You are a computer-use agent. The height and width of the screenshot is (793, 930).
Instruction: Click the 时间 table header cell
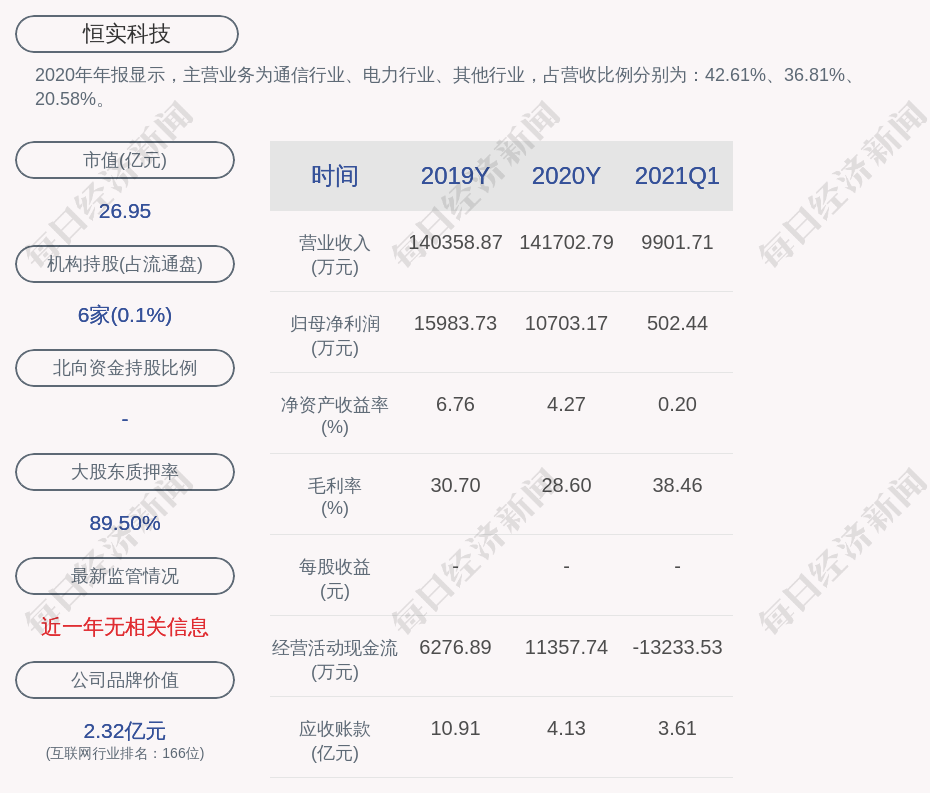pyautogui.click(x=335, y=176)
